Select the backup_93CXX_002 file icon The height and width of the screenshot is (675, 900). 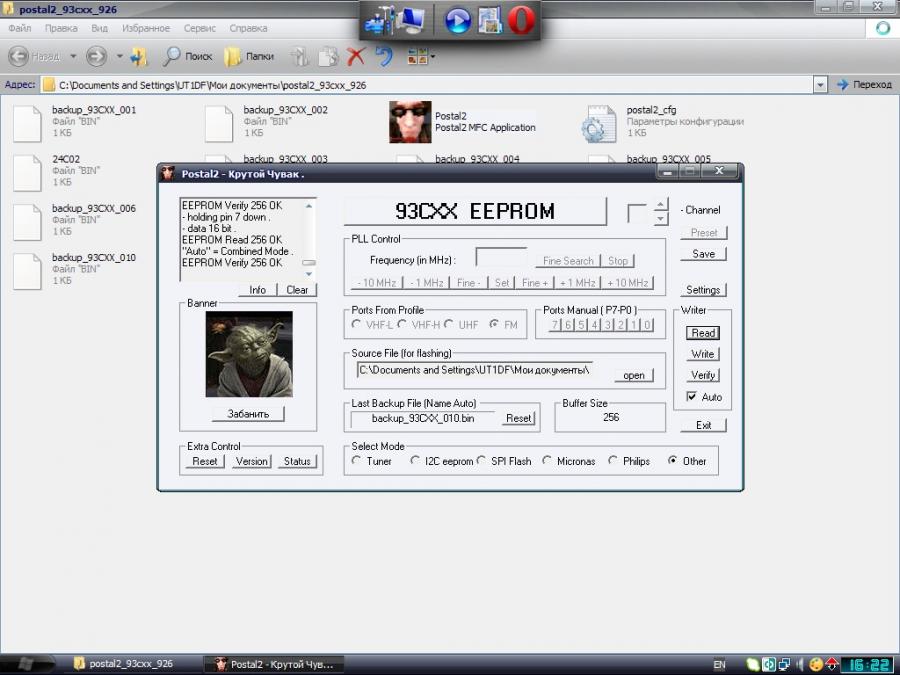point(219,123)
